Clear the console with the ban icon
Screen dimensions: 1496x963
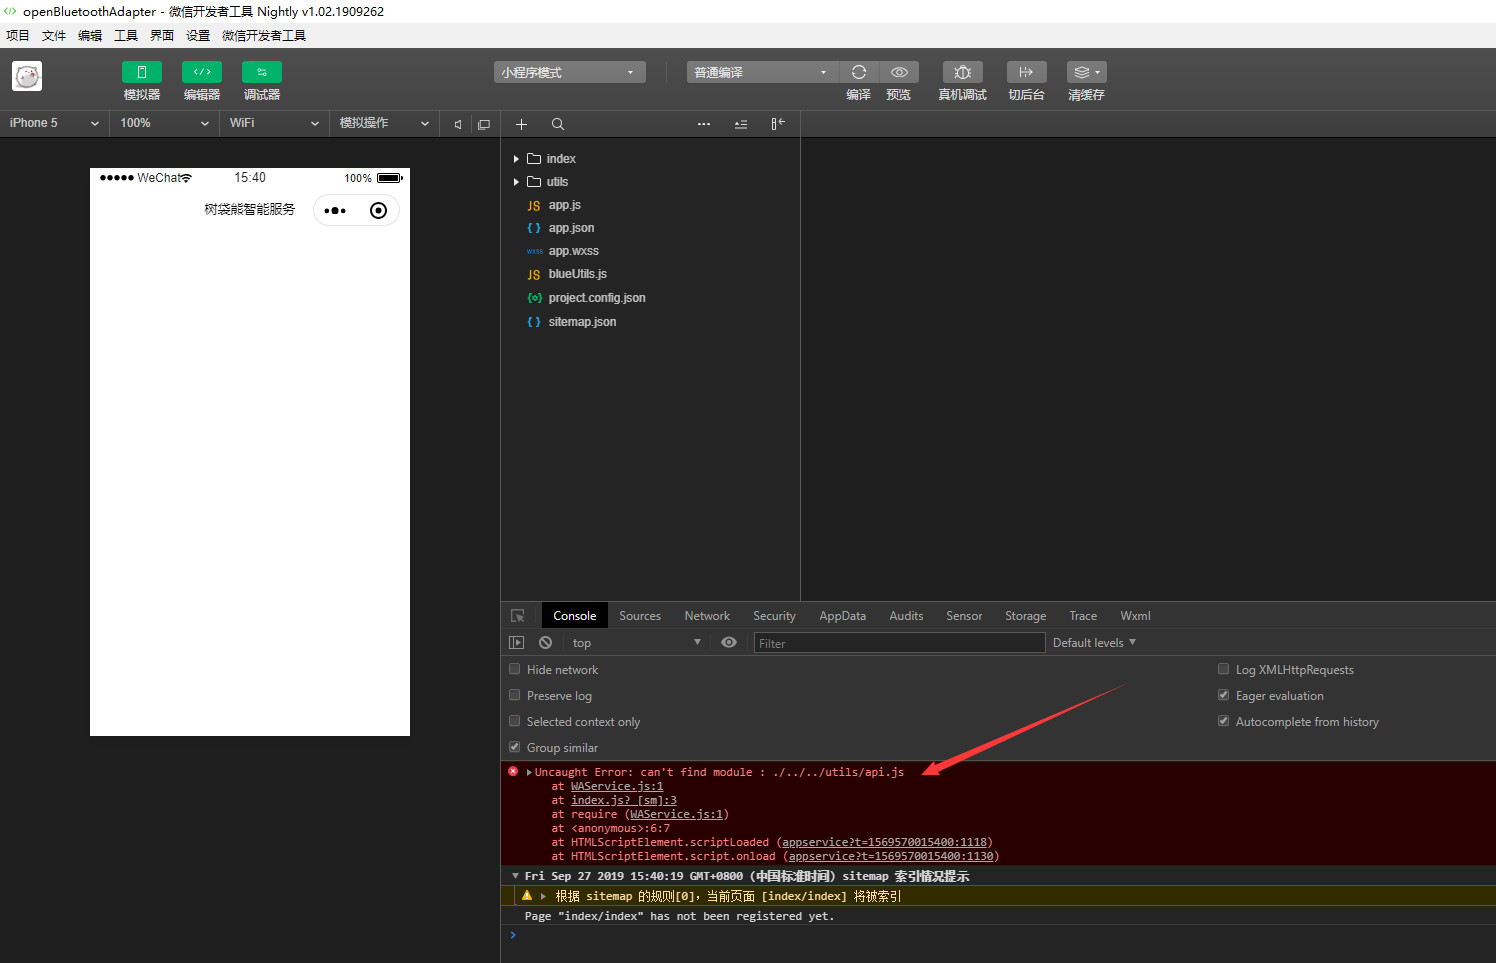545,643
